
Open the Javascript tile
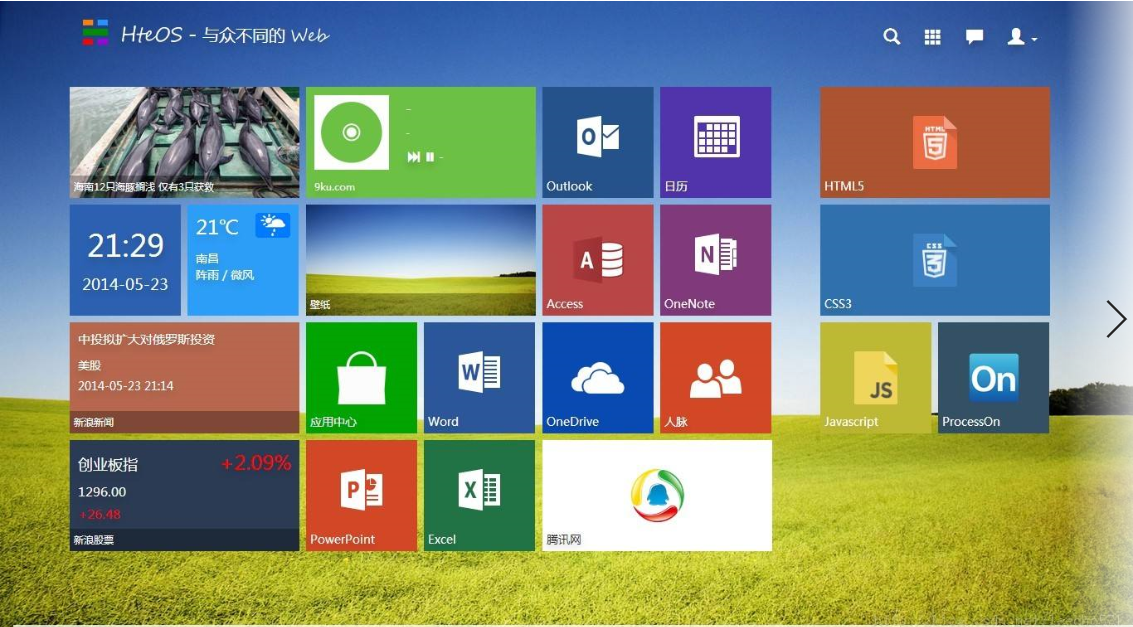875,378
